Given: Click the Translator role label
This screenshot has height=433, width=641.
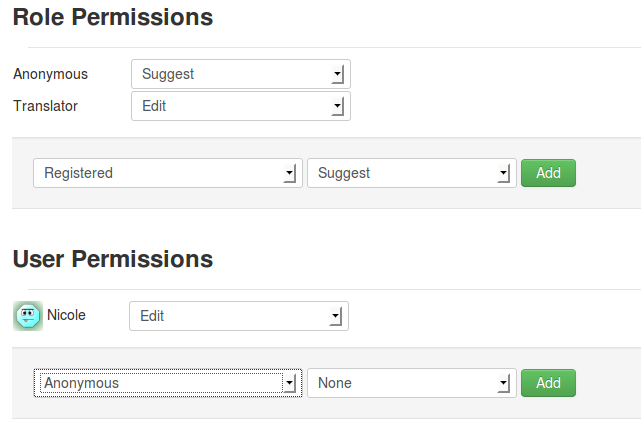Looking at the screenshot, I should coord(45,105).
